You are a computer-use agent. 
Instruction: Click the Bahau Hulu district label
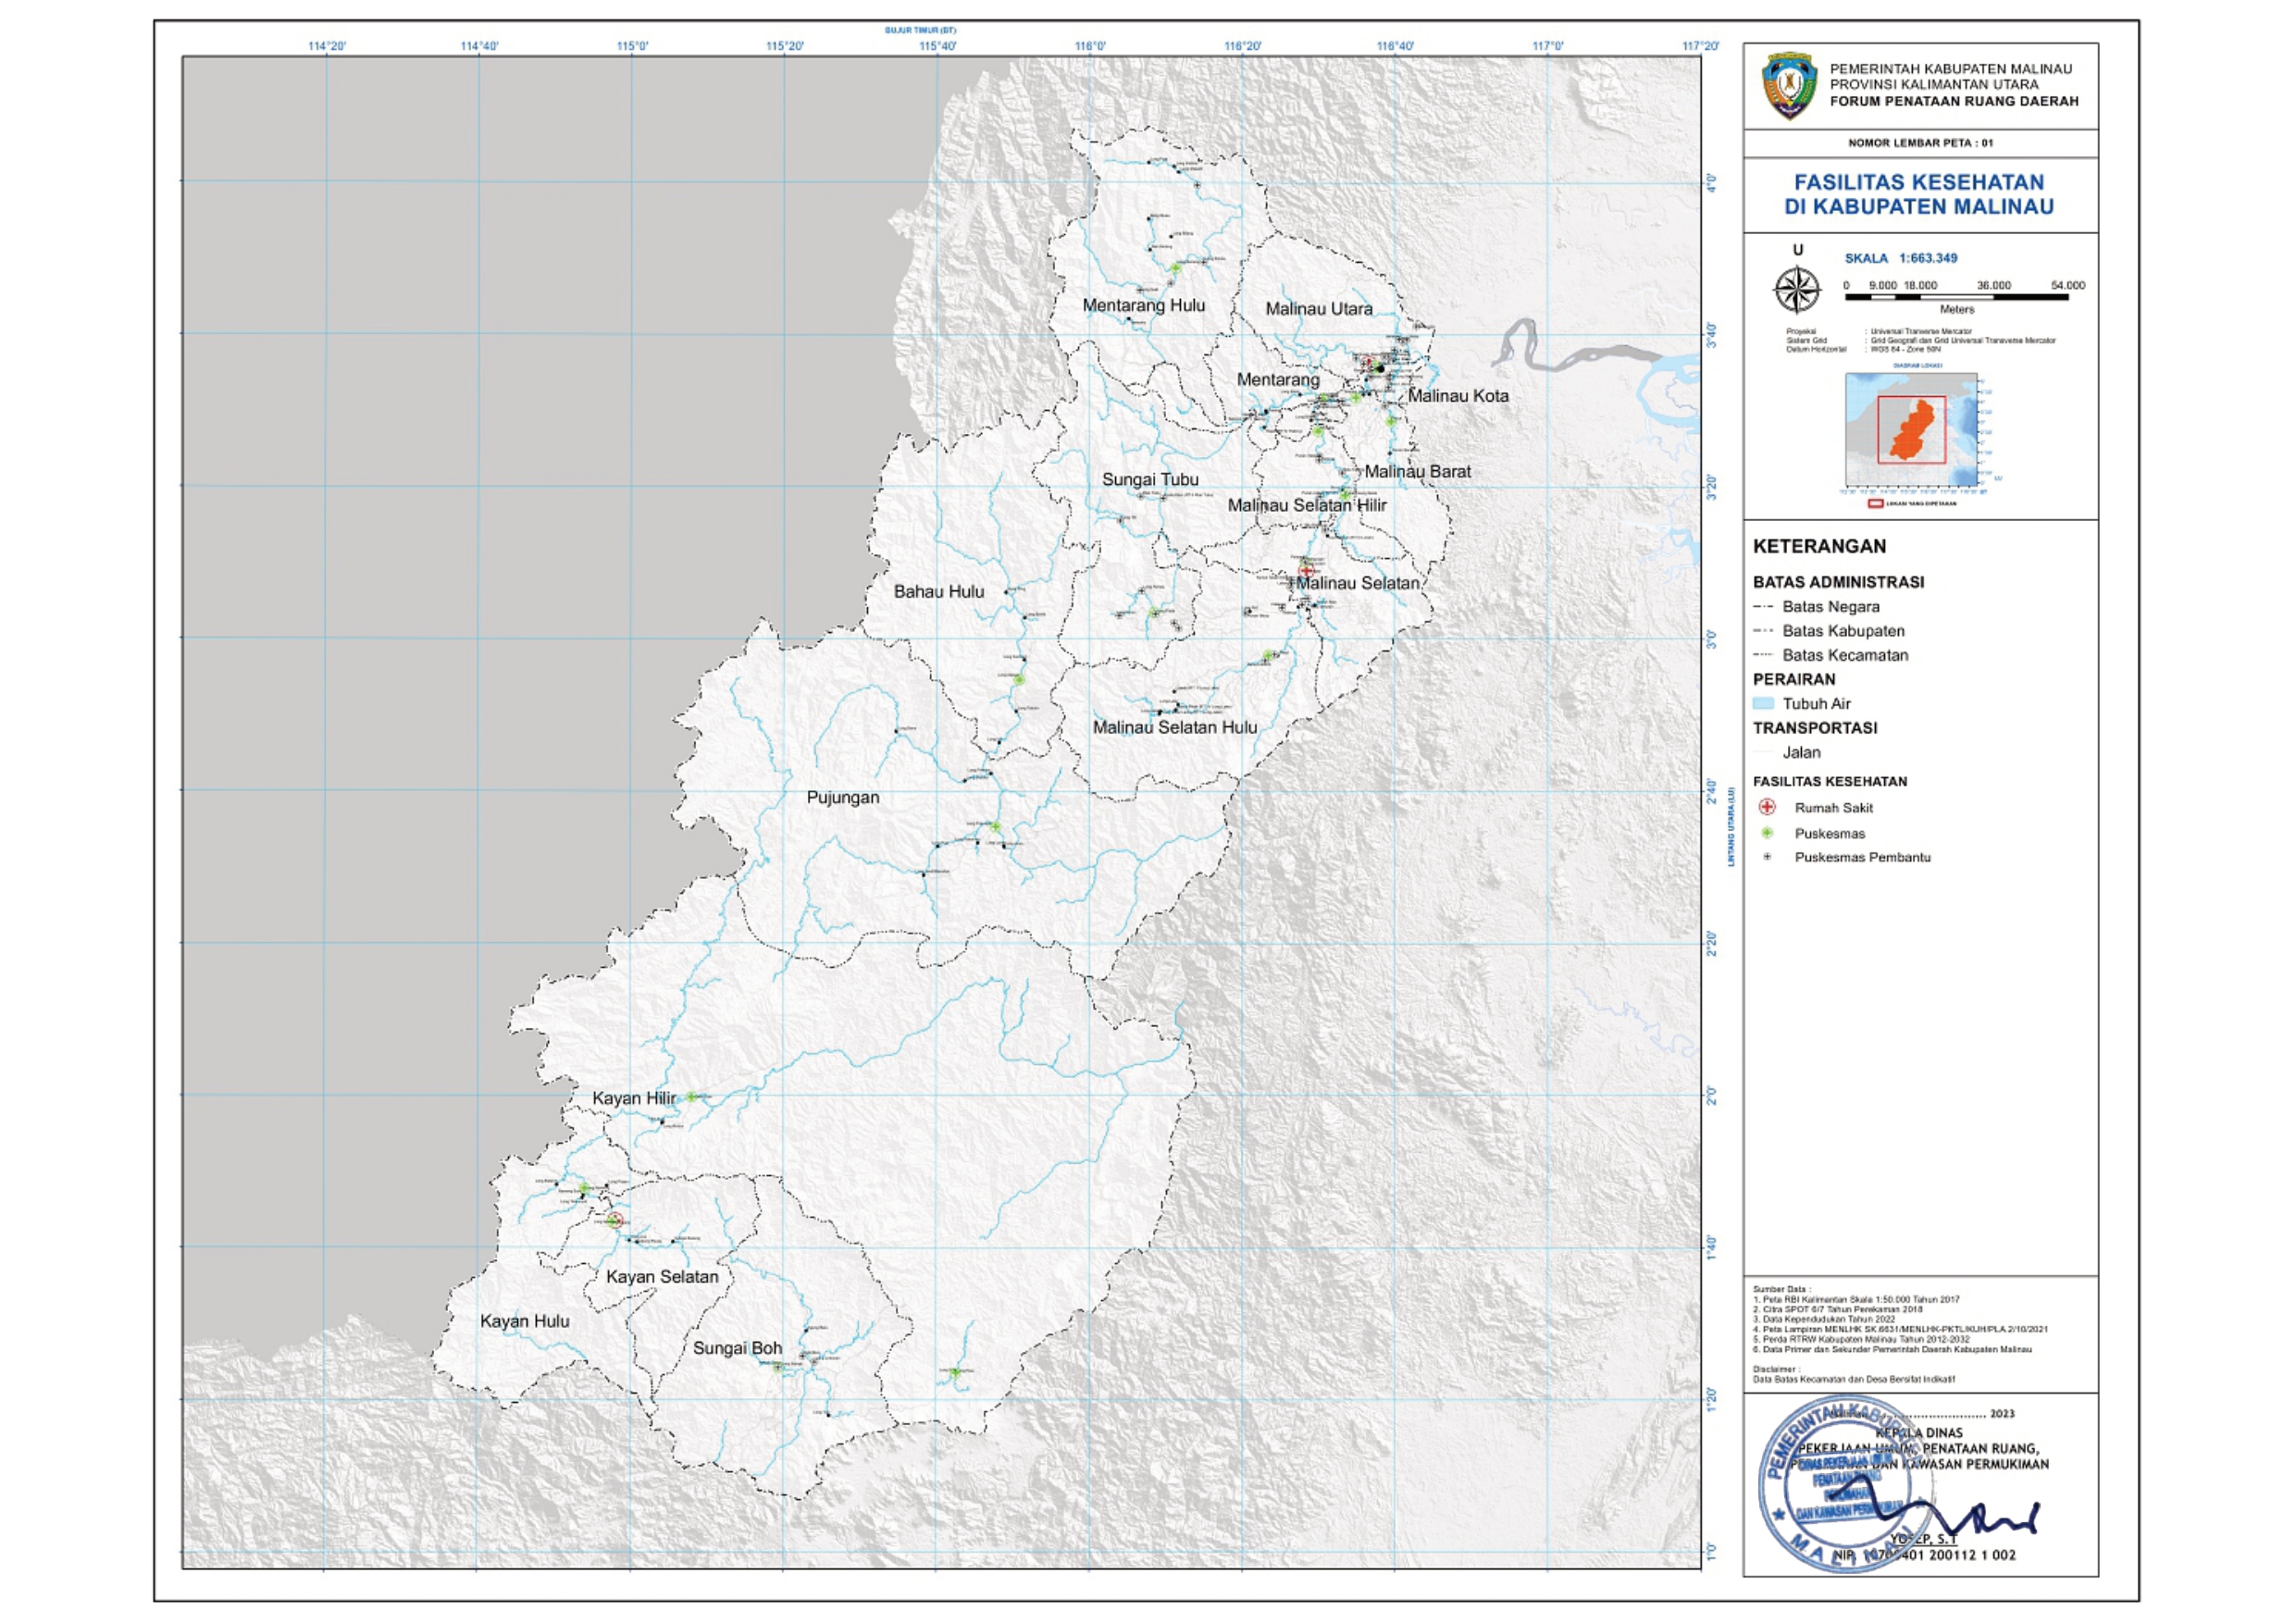point(938,591)
